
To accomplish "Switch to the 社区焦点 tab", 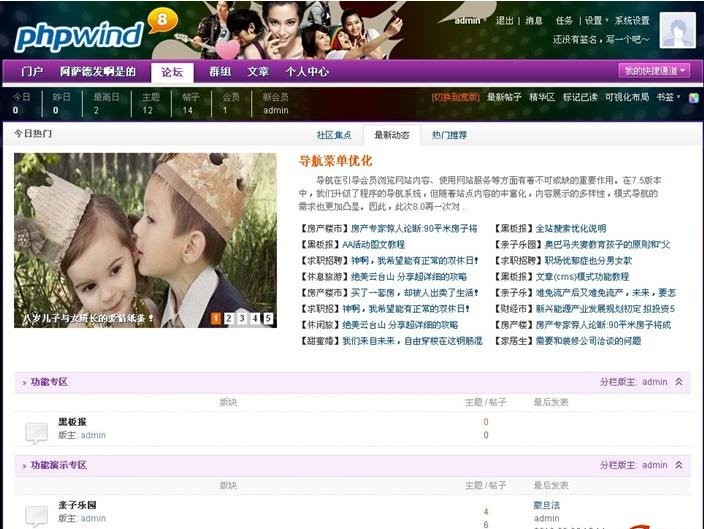I will (334, 135).
